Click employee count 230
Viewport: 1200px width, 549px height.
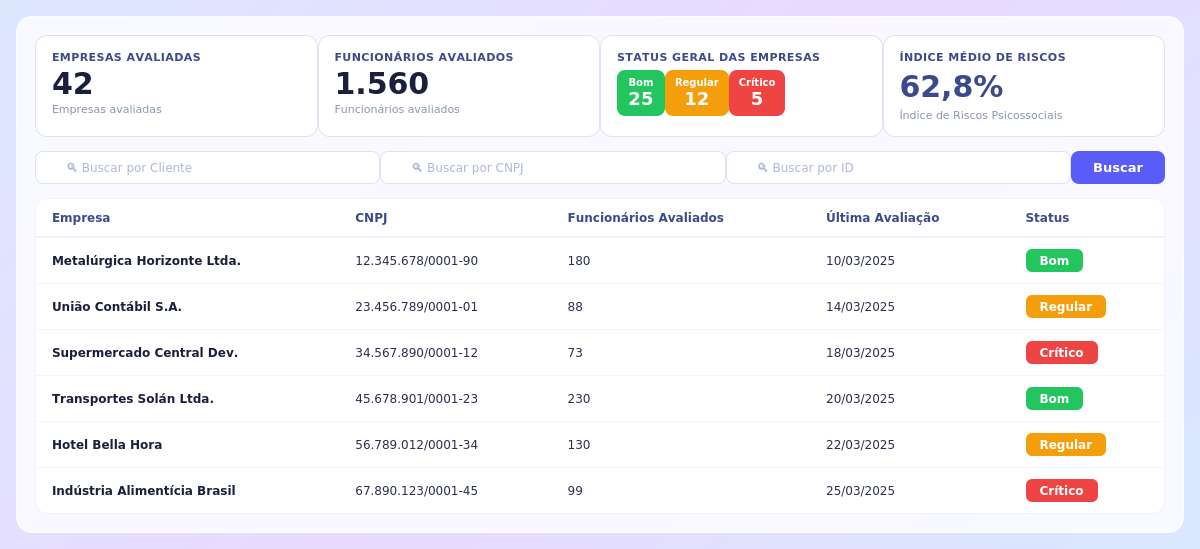(x=579, y=399)
